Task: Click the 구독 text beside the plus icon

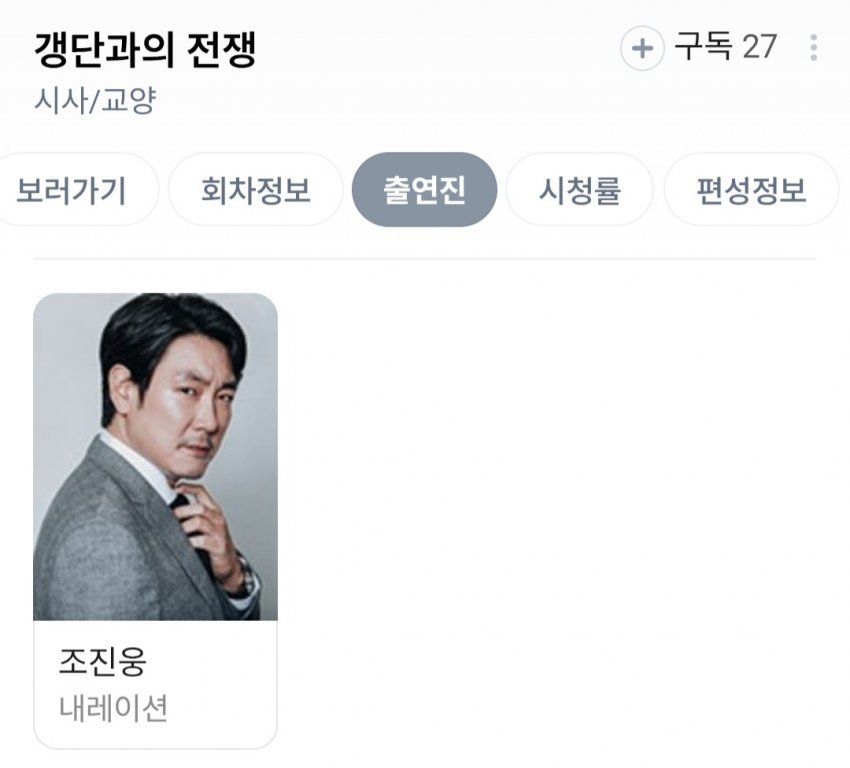Action: click(x=703, y=47)
